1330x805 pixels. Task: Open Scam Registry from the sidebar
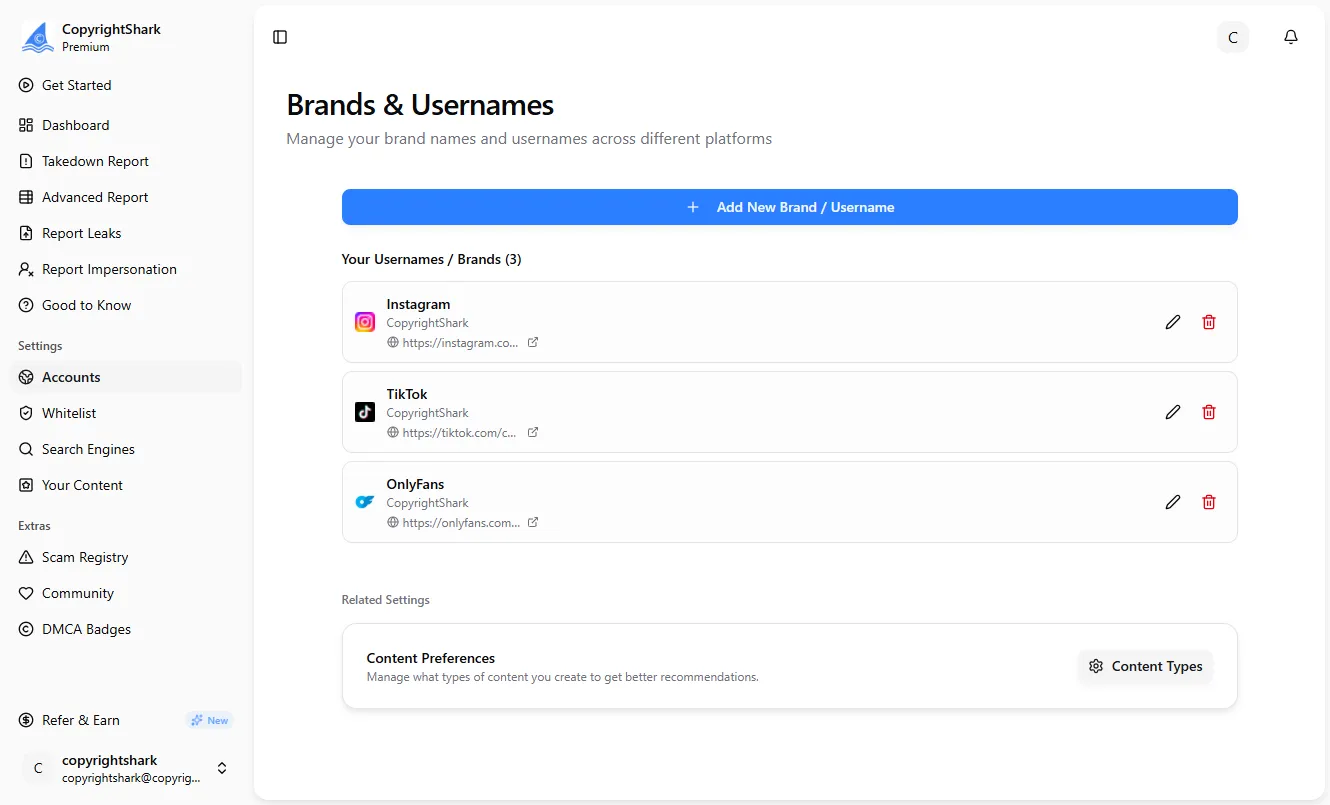click(x=84, y=557)
